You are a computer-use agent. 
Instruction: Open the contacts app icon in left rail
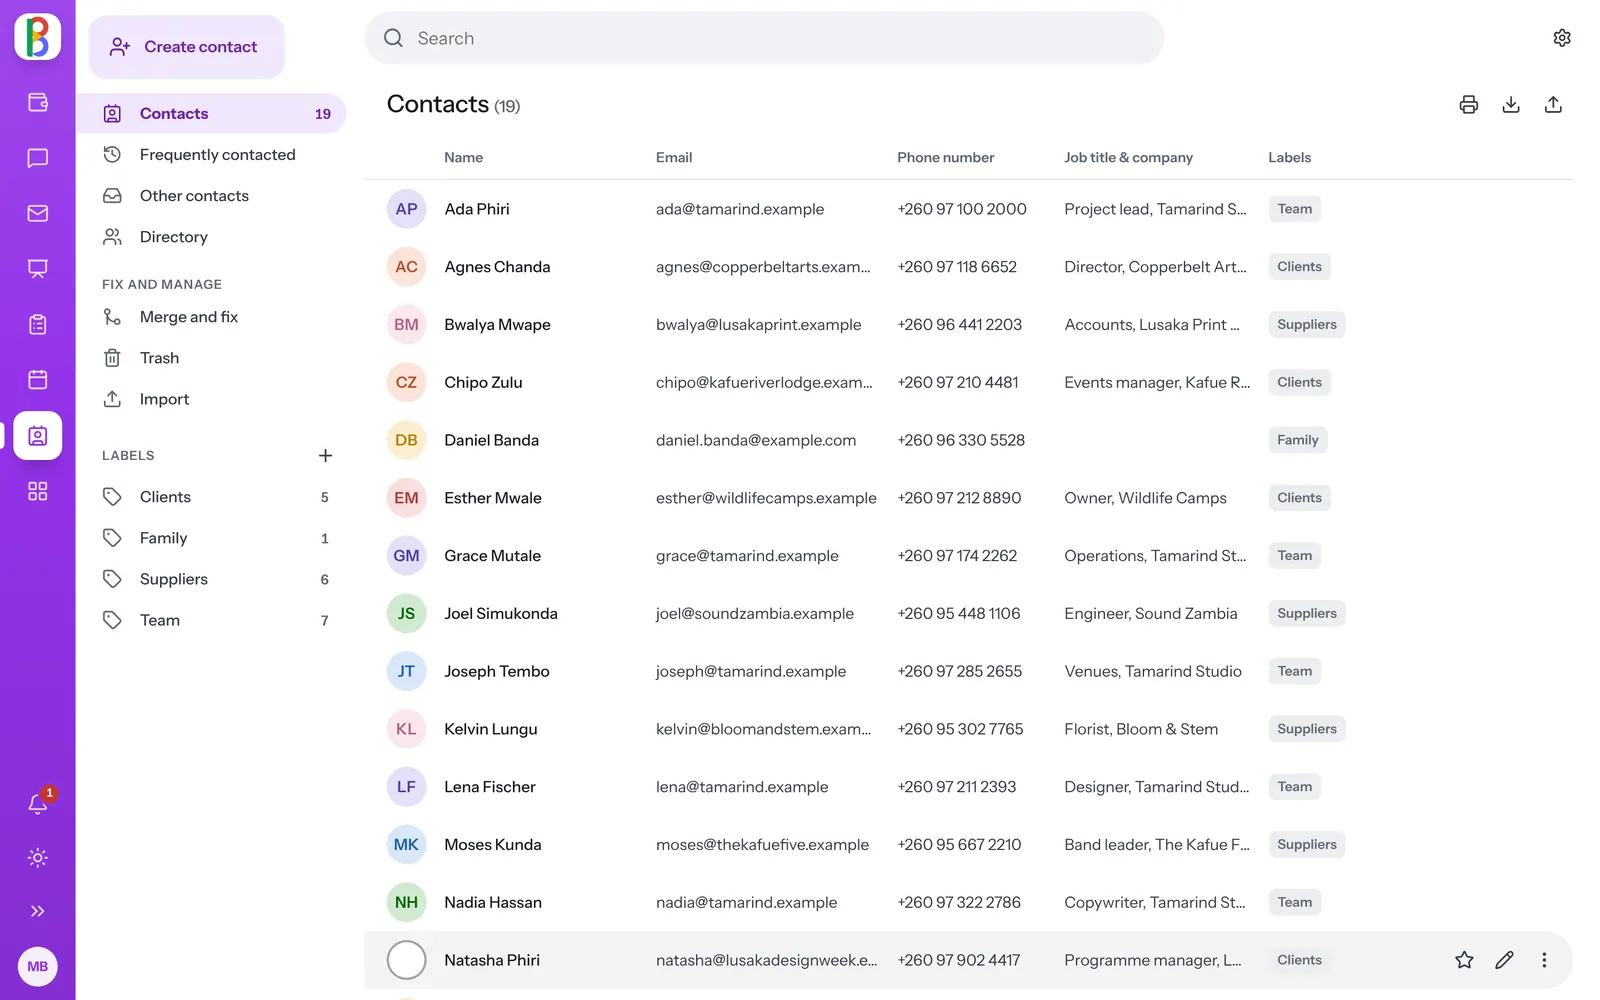(x=37, y=436)
